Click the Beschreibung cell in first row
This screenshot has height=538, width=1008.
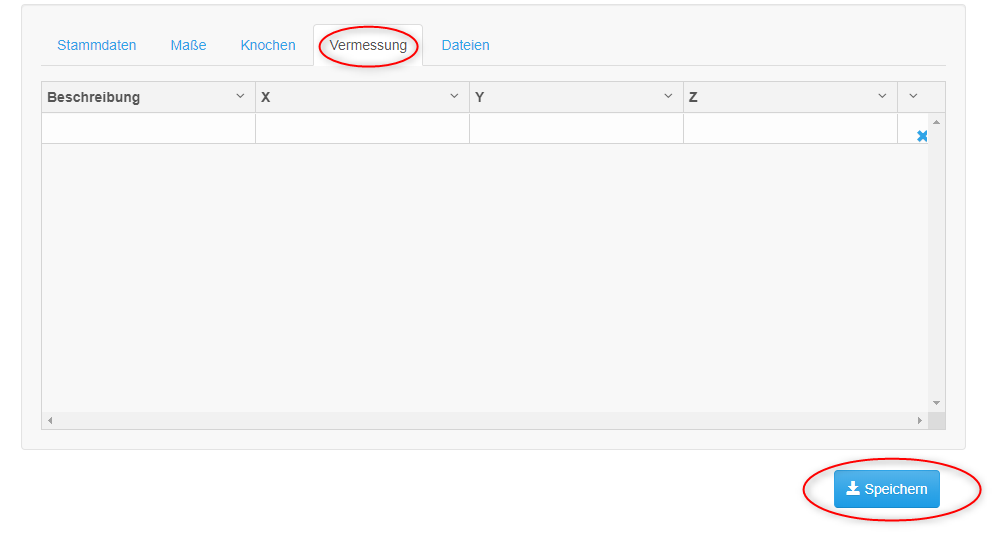tap(148, 129)
